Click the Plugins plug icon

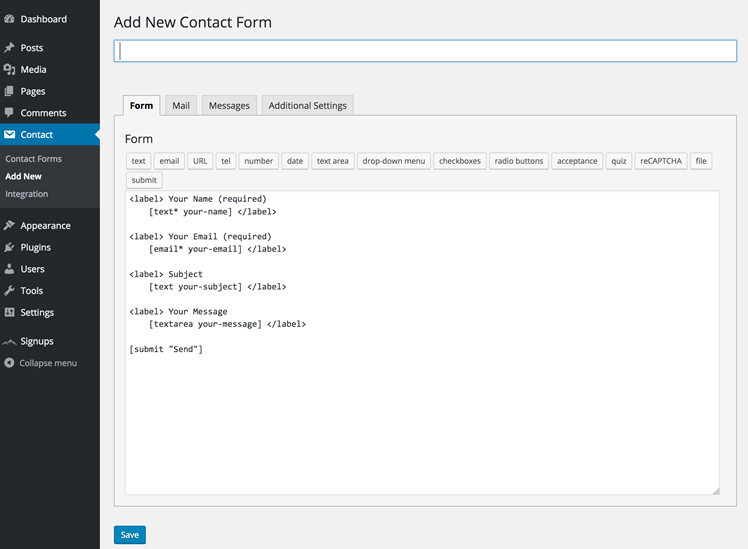(x=10, y=247)
